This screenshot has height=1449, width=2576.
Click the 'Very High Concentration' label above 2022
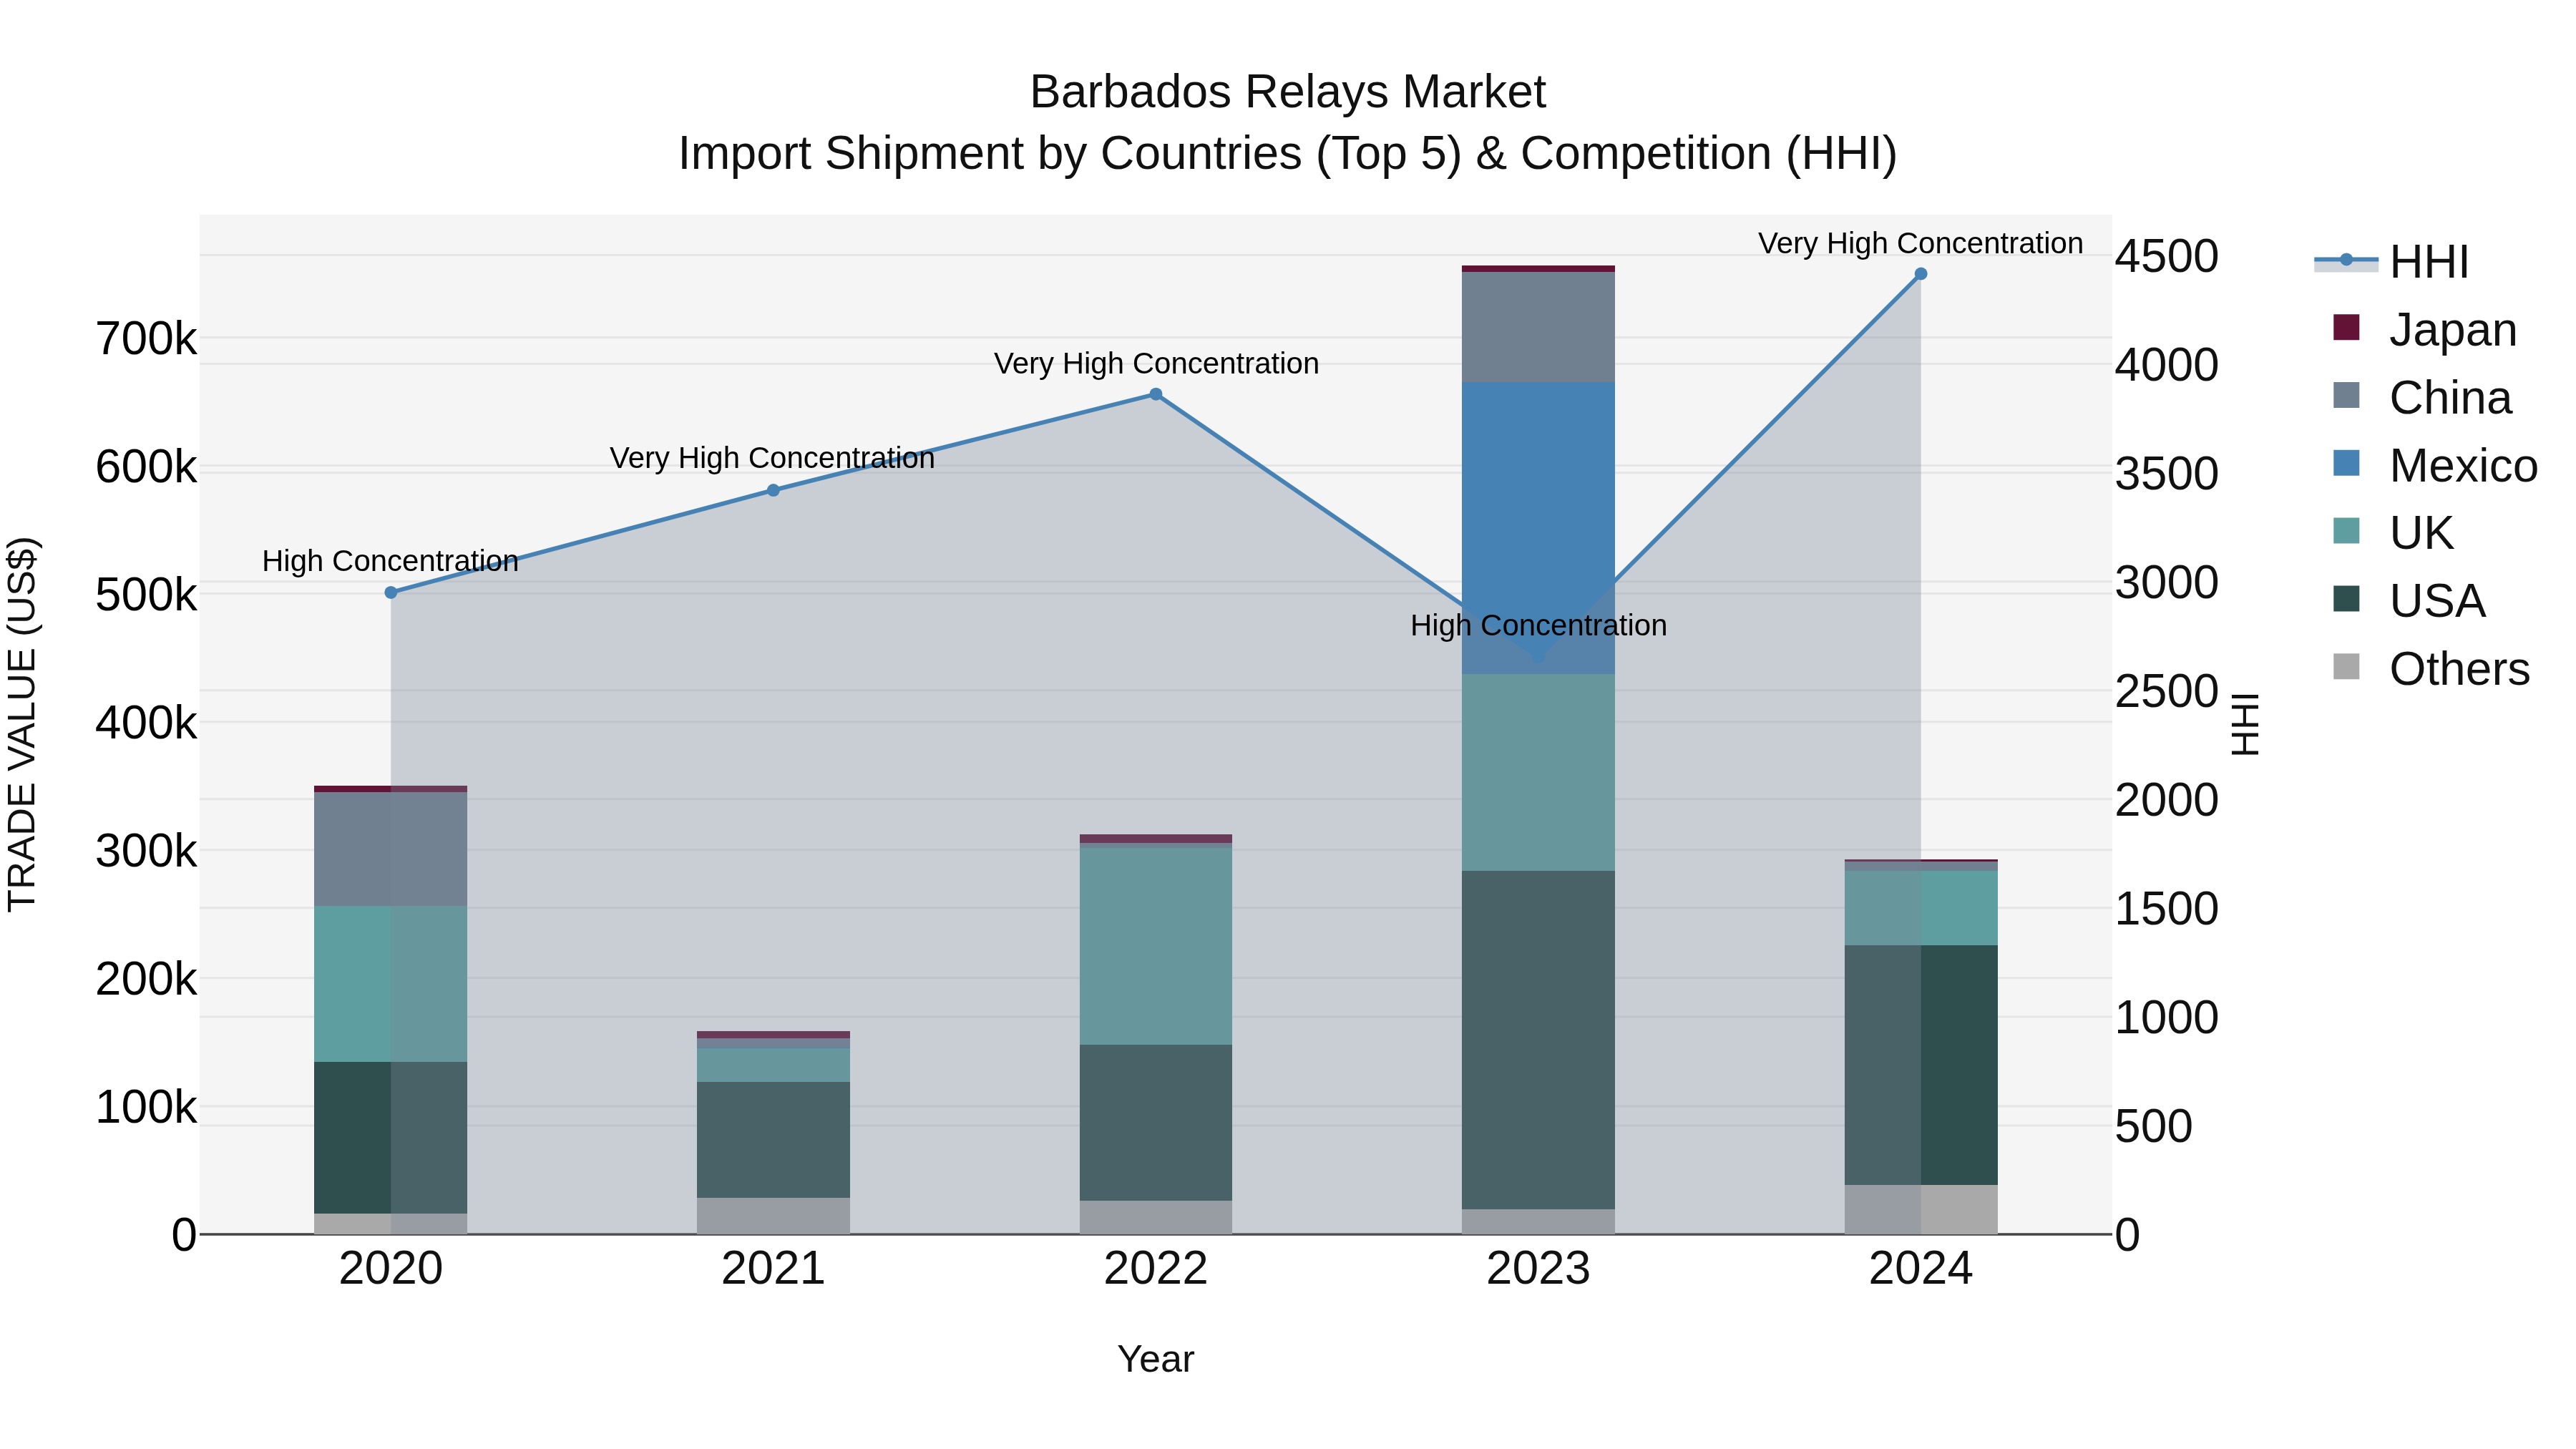(1156, 363)
